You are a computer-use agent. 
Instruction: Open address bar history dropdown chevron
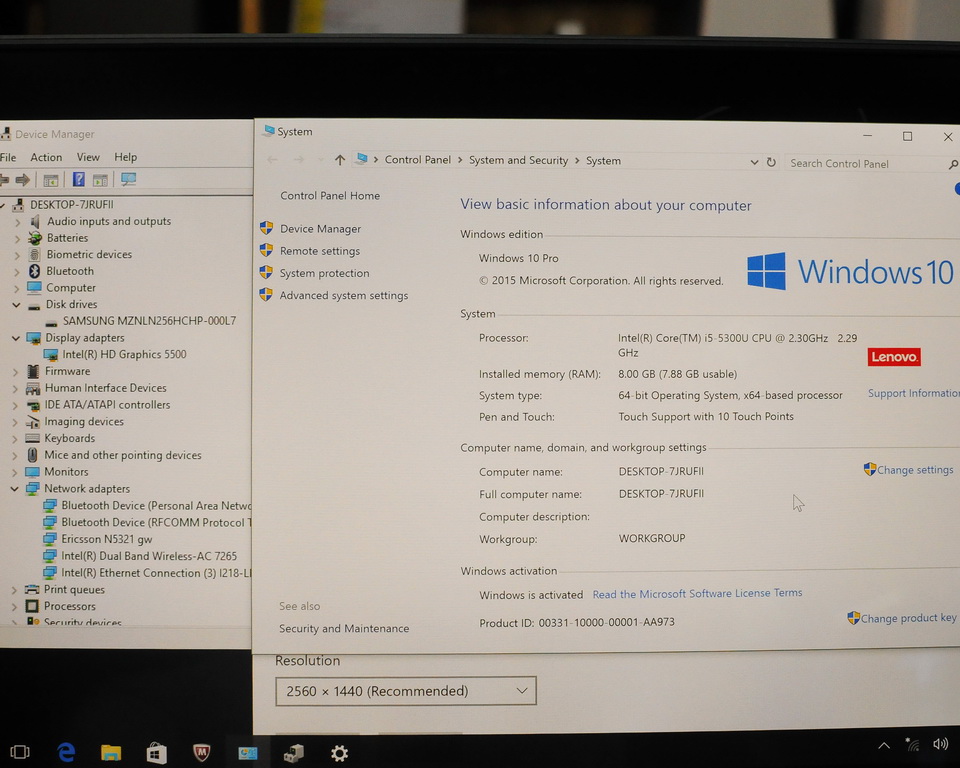754,162
